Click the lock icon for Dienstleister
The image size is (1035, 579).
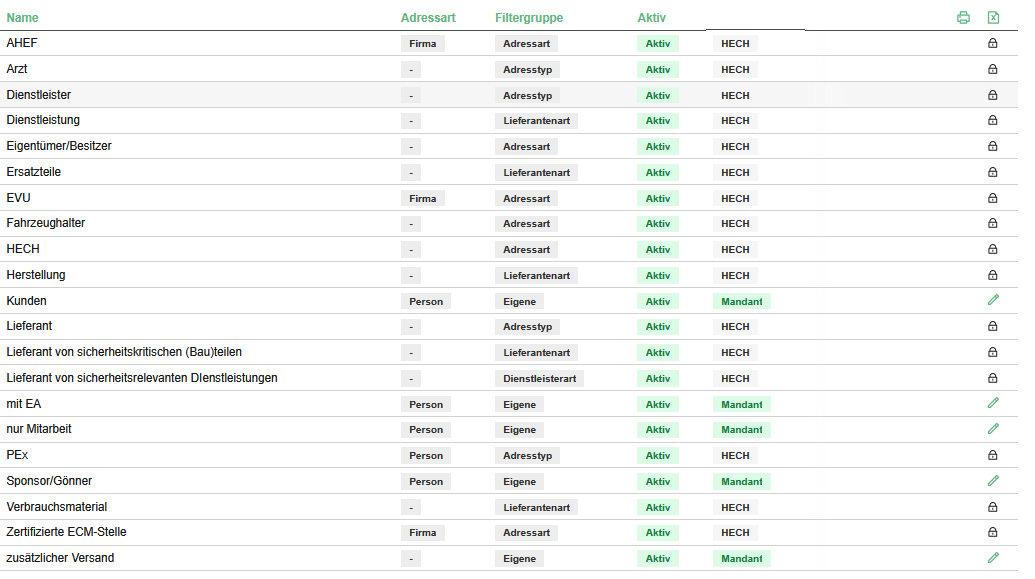click(x=993, y=95)
